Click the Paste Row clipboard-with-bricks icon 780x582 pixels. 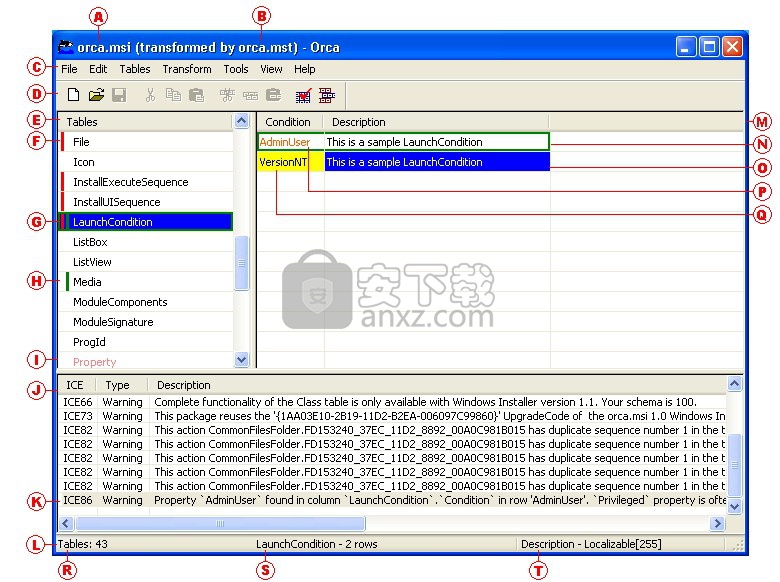tap(274, 95)
